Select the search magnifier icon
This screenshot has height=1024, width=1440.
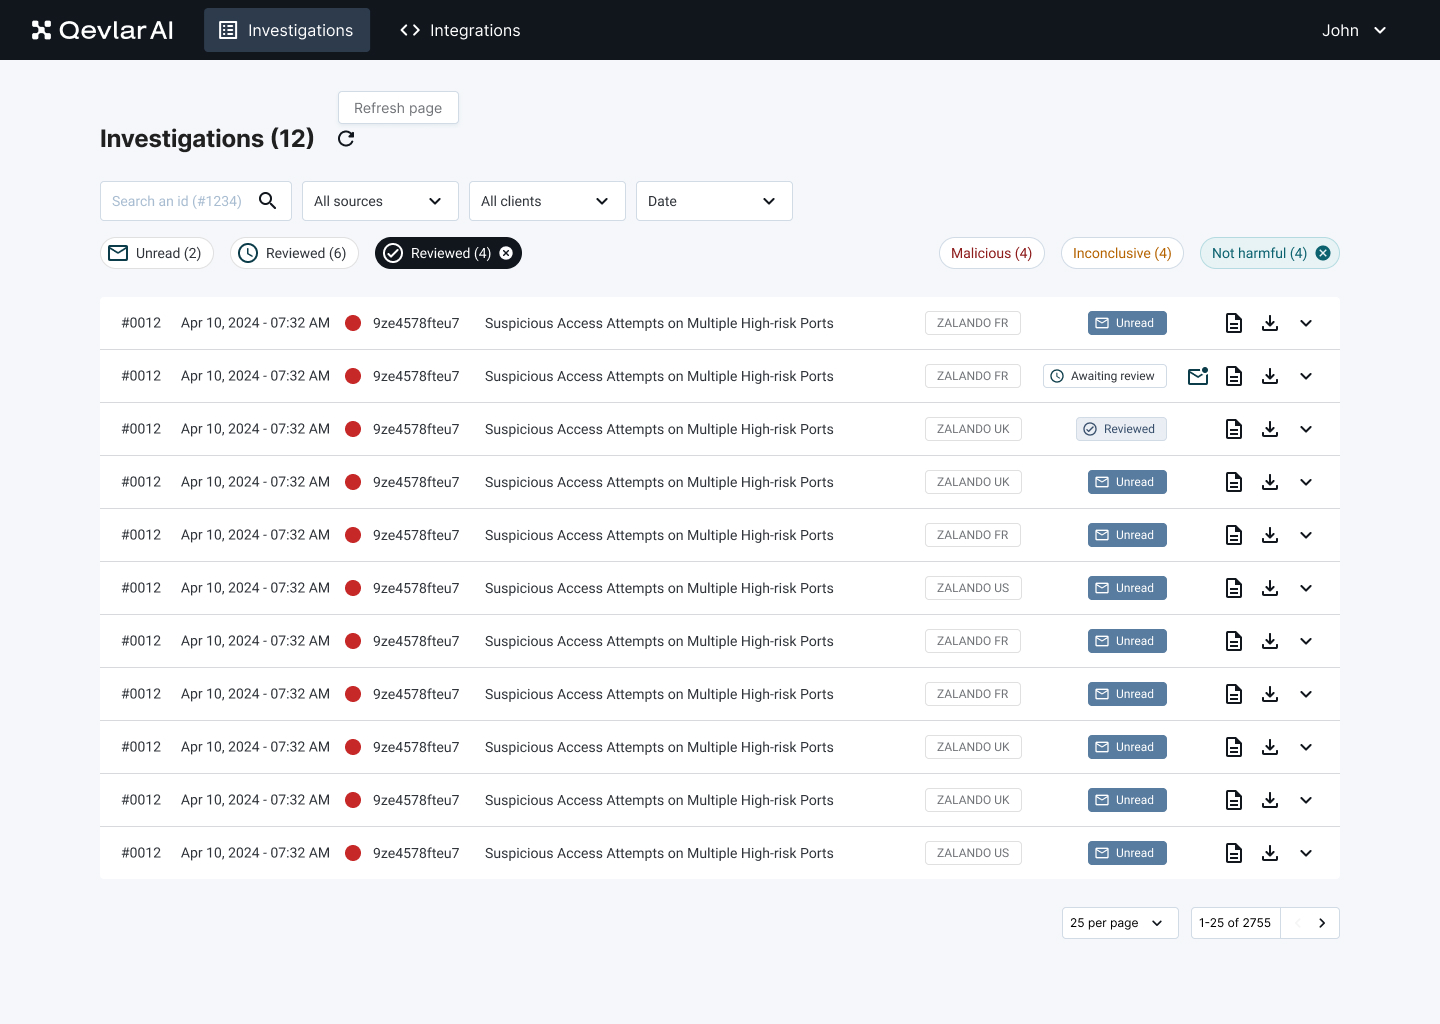(x=267, y=200)
